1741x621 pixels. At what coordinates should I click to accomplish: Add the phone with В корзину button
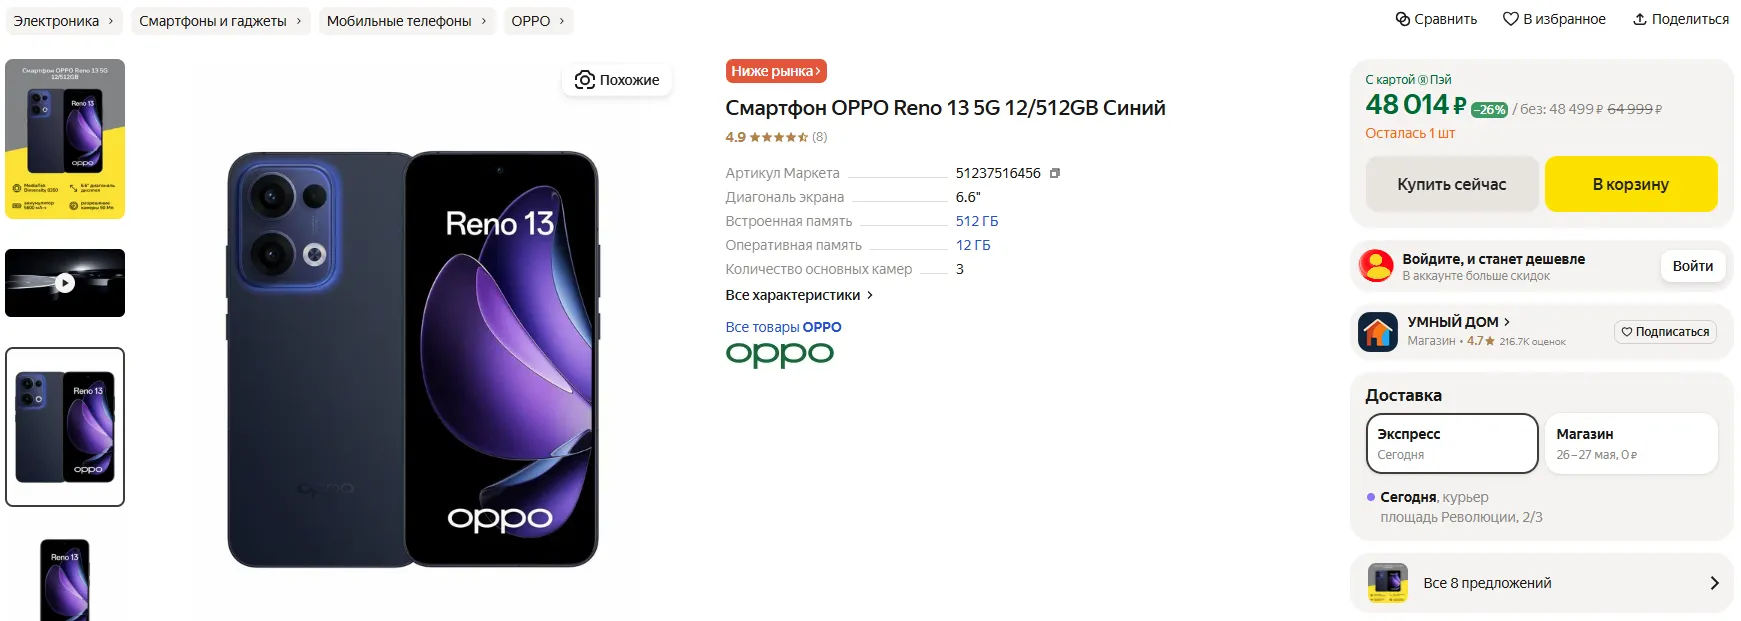[1631, 184]
